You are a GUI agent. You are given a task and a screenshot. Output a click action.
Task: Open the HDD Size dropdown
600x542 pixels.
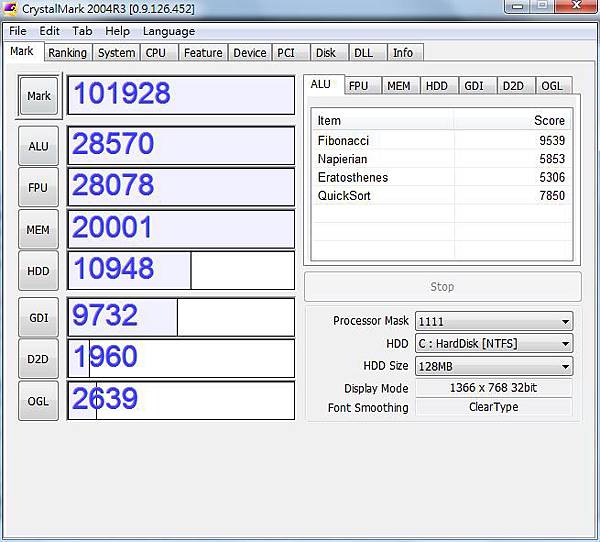click(565, 367)
